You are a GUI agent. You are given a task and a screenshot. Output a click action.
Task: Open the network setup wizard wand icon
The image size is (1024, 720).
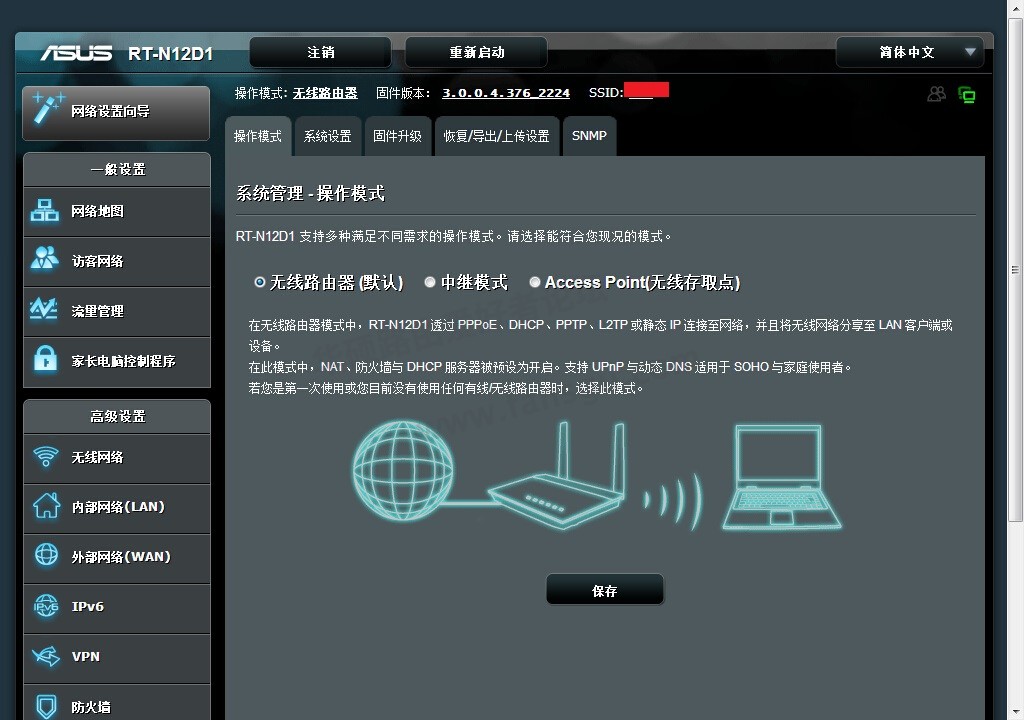point(48,108)
